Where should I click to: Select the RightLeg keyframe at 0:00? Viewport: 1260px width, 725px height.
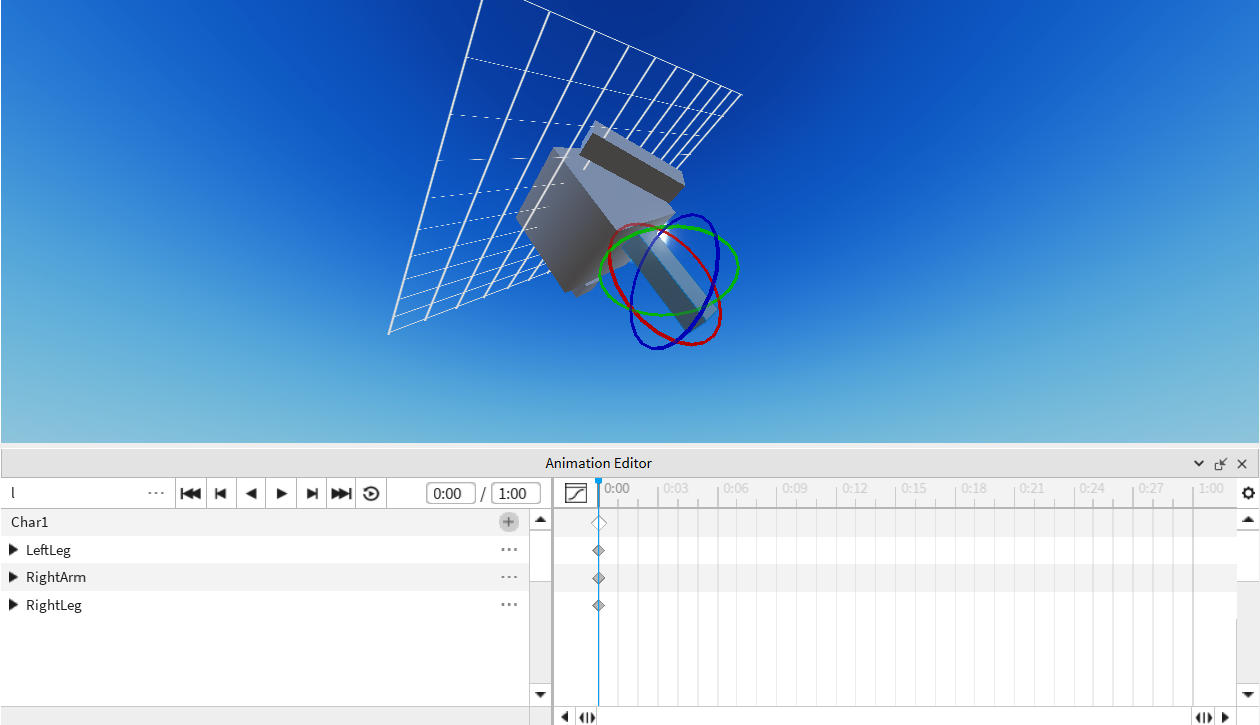[599, 605]
